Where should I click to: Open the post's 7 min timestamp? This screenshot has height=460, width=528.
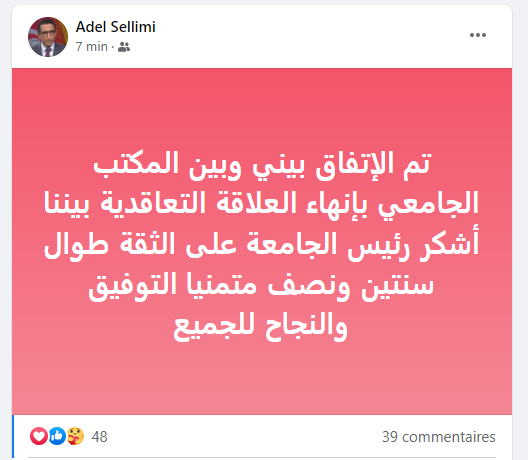tap(92, 47)
